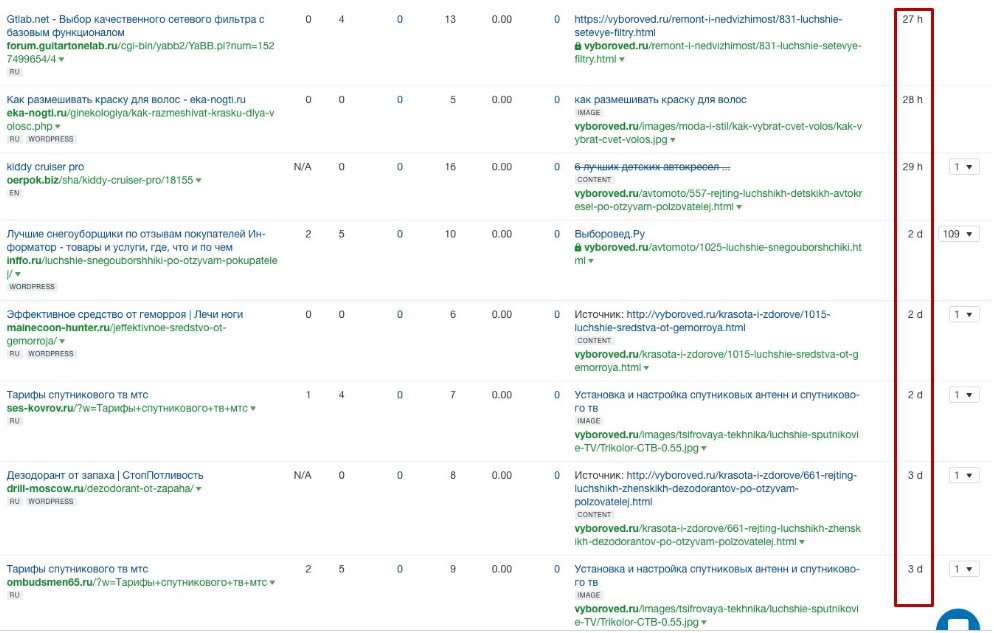Expand the 109 links dropdown

[959, 234]
